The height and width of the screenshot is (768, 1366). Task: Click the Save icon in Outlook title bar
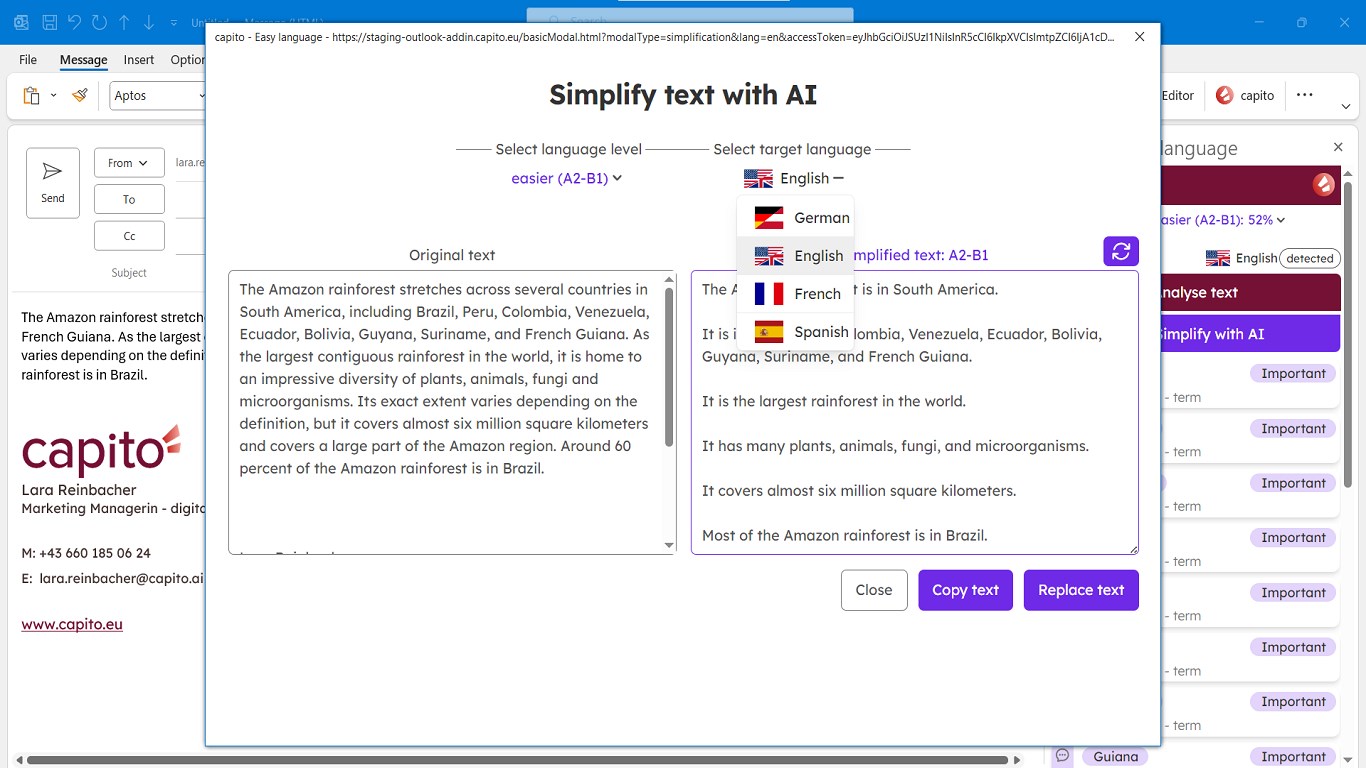(x=48, y=21)
